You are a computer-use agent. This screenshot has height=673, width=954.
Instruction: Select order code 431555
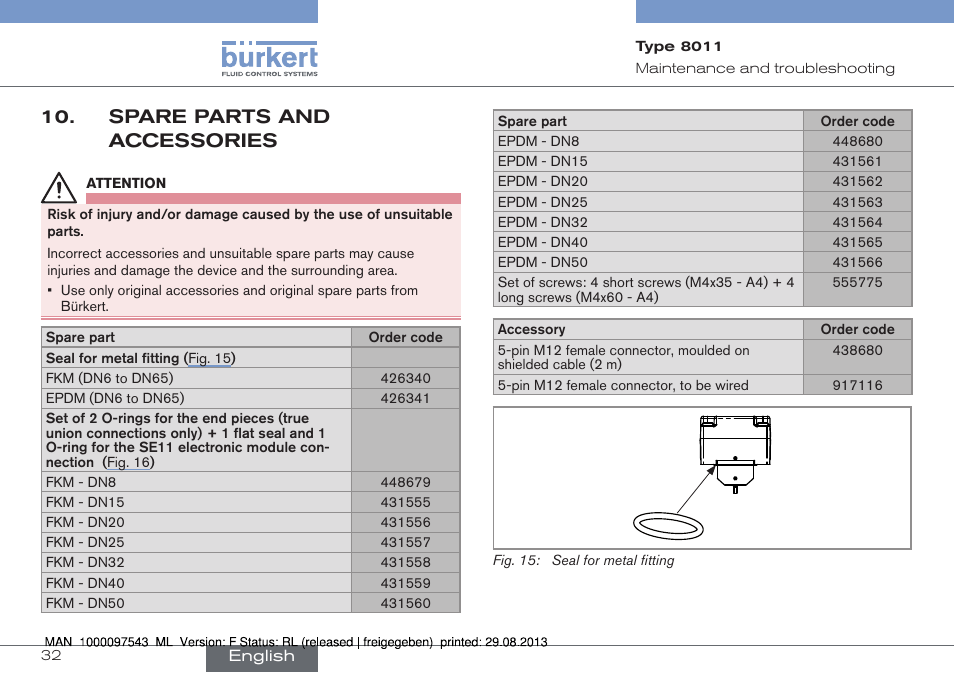tap(405, 502)
